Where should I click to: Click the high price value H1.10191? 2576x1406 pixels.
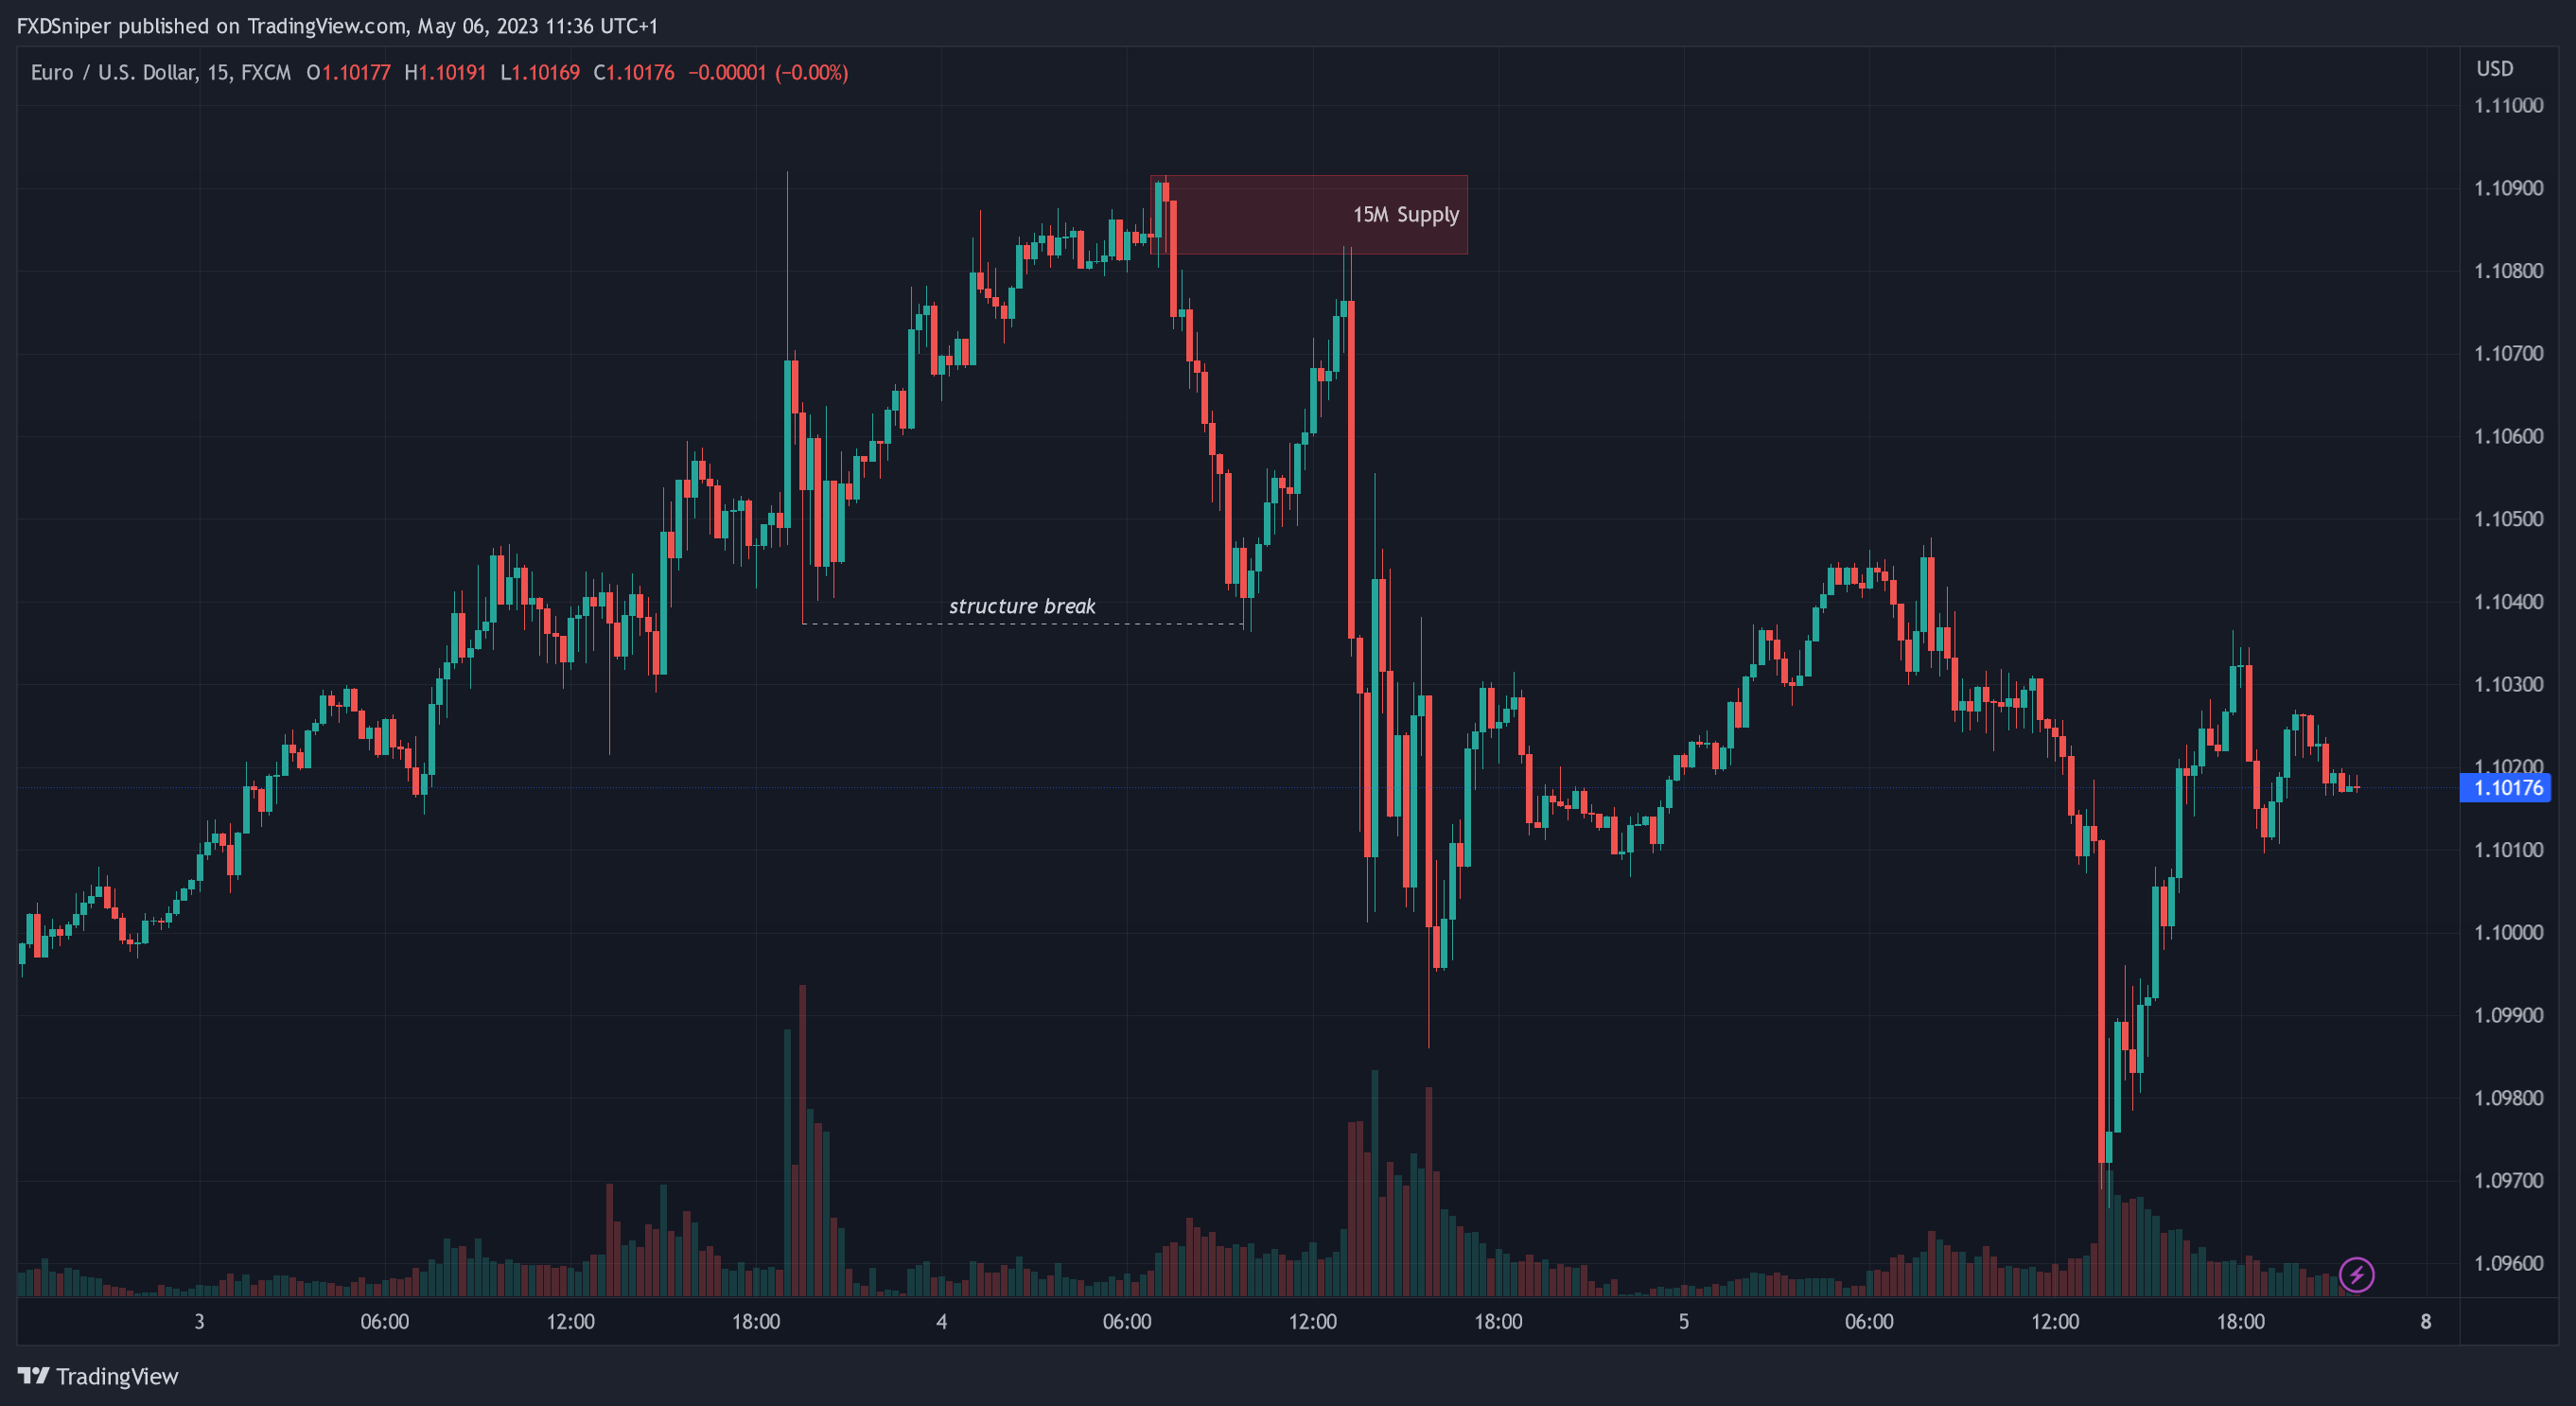coord(445,73)
